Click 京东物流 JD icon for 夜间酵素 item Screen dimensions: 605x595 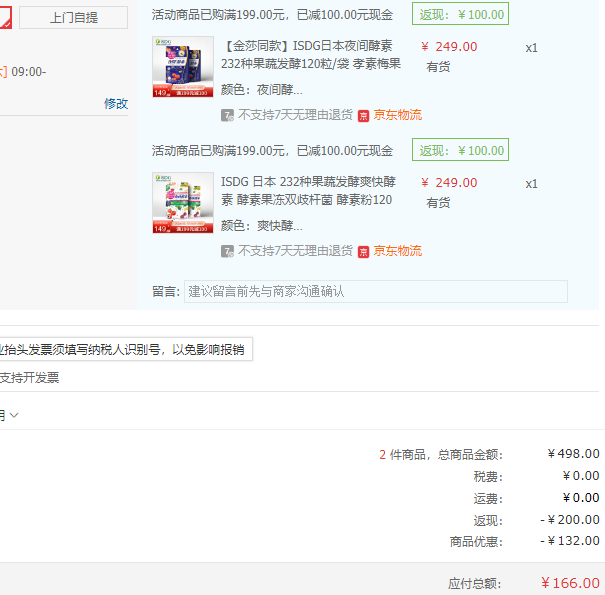[363, 116]
